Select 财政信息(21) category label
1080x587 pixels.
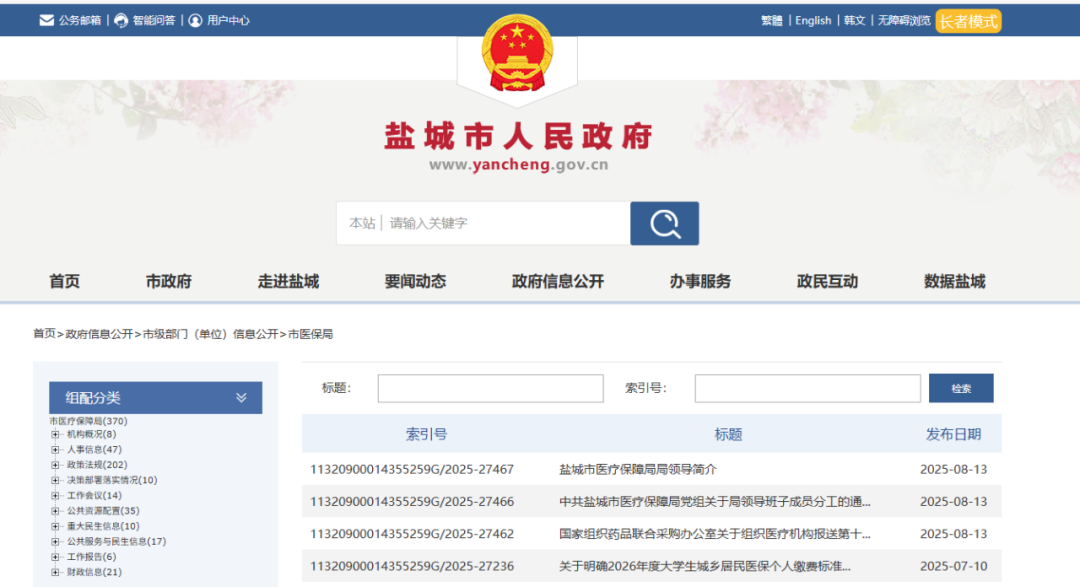[94, 572]
